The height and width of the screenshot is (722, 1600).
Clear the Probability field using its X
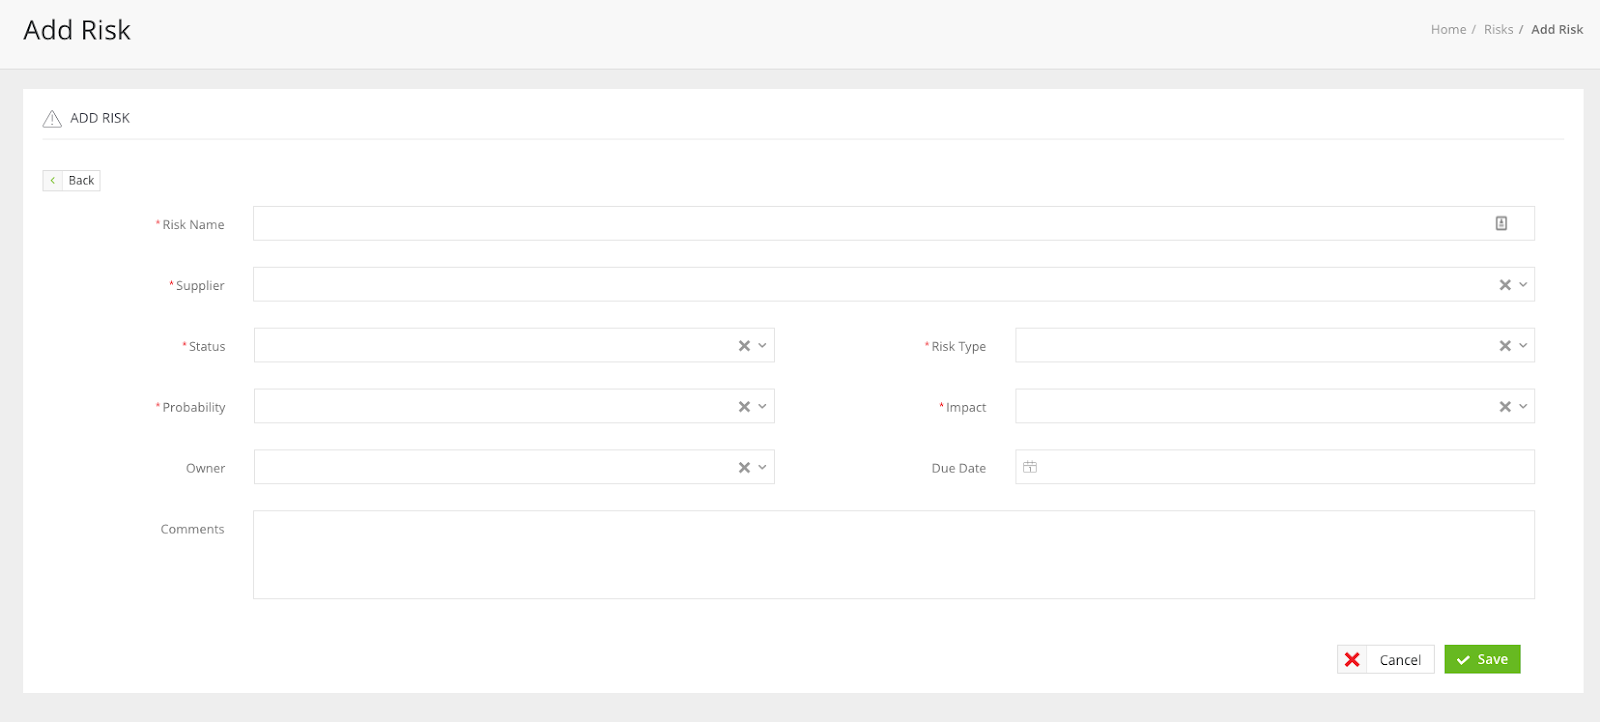pyautogui.click(x=744, y=407)
